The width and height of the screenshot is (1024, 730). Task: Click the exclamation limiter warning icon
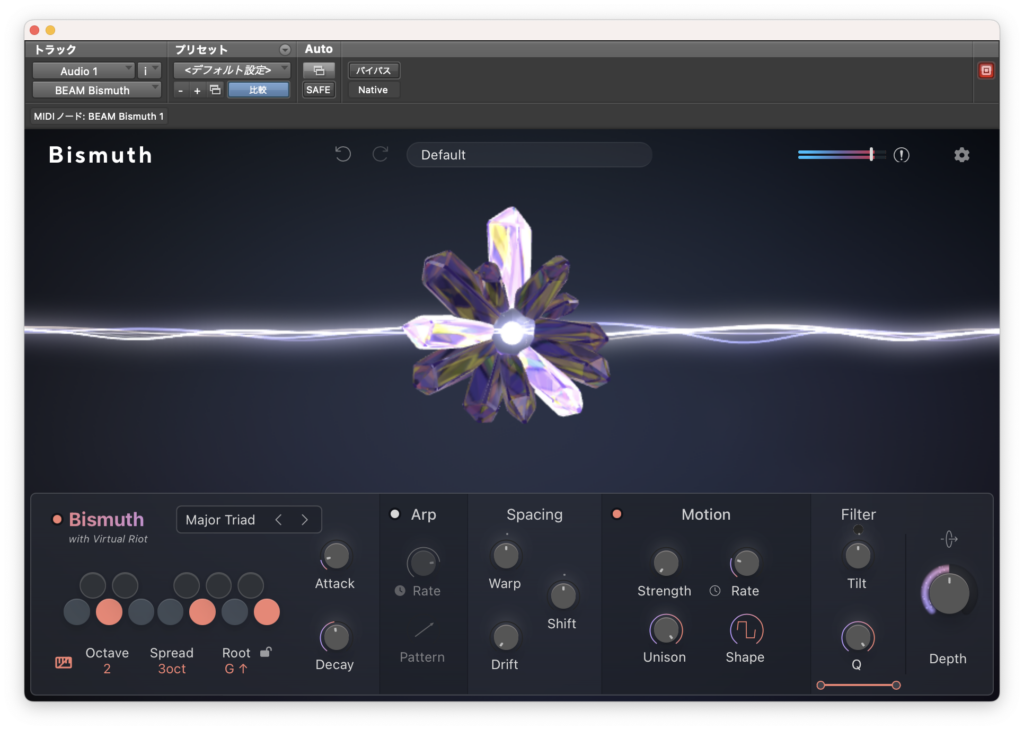[x=901, y=155]
